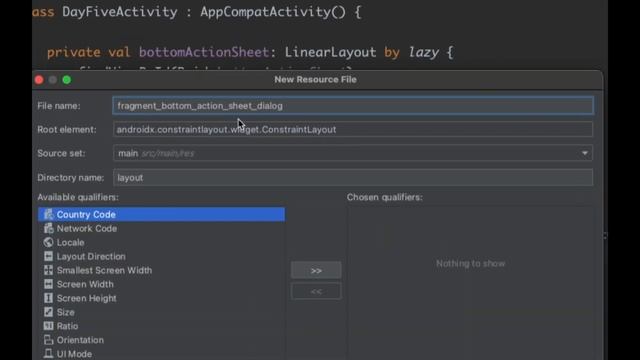Click DayFiveActivity in the code editor

pos(120,12)
